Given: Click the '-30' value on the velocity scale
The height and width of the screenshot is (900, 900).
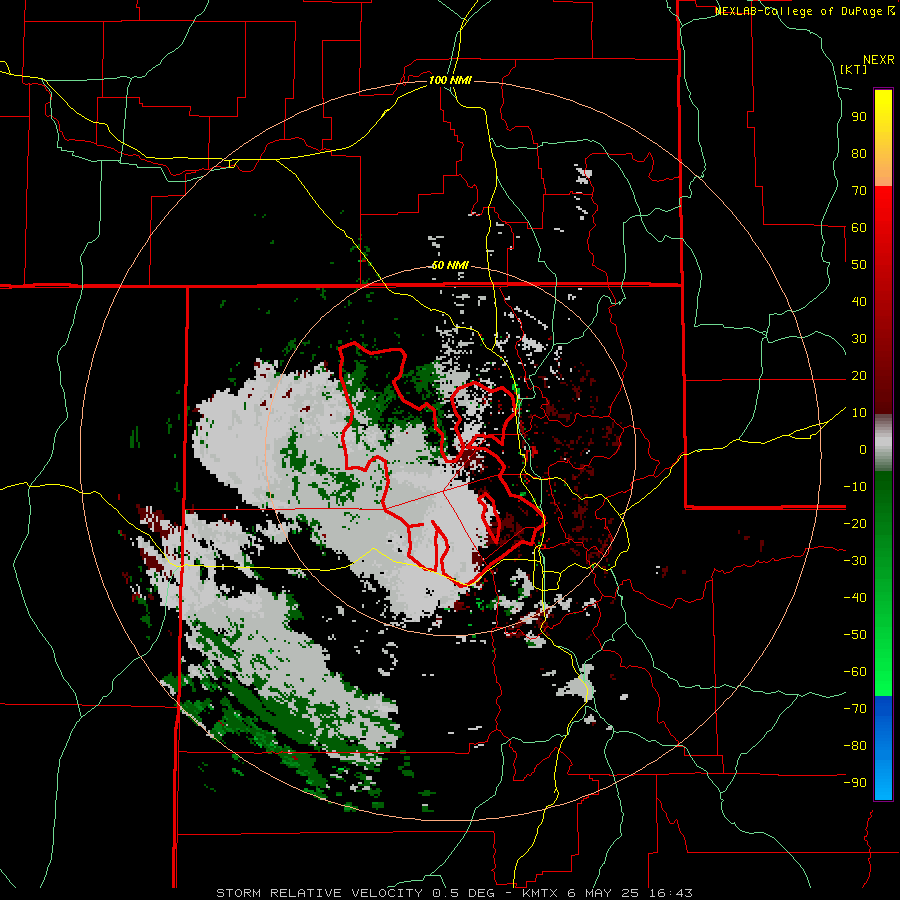Looking at the screenshot, I should coord(855,561).
